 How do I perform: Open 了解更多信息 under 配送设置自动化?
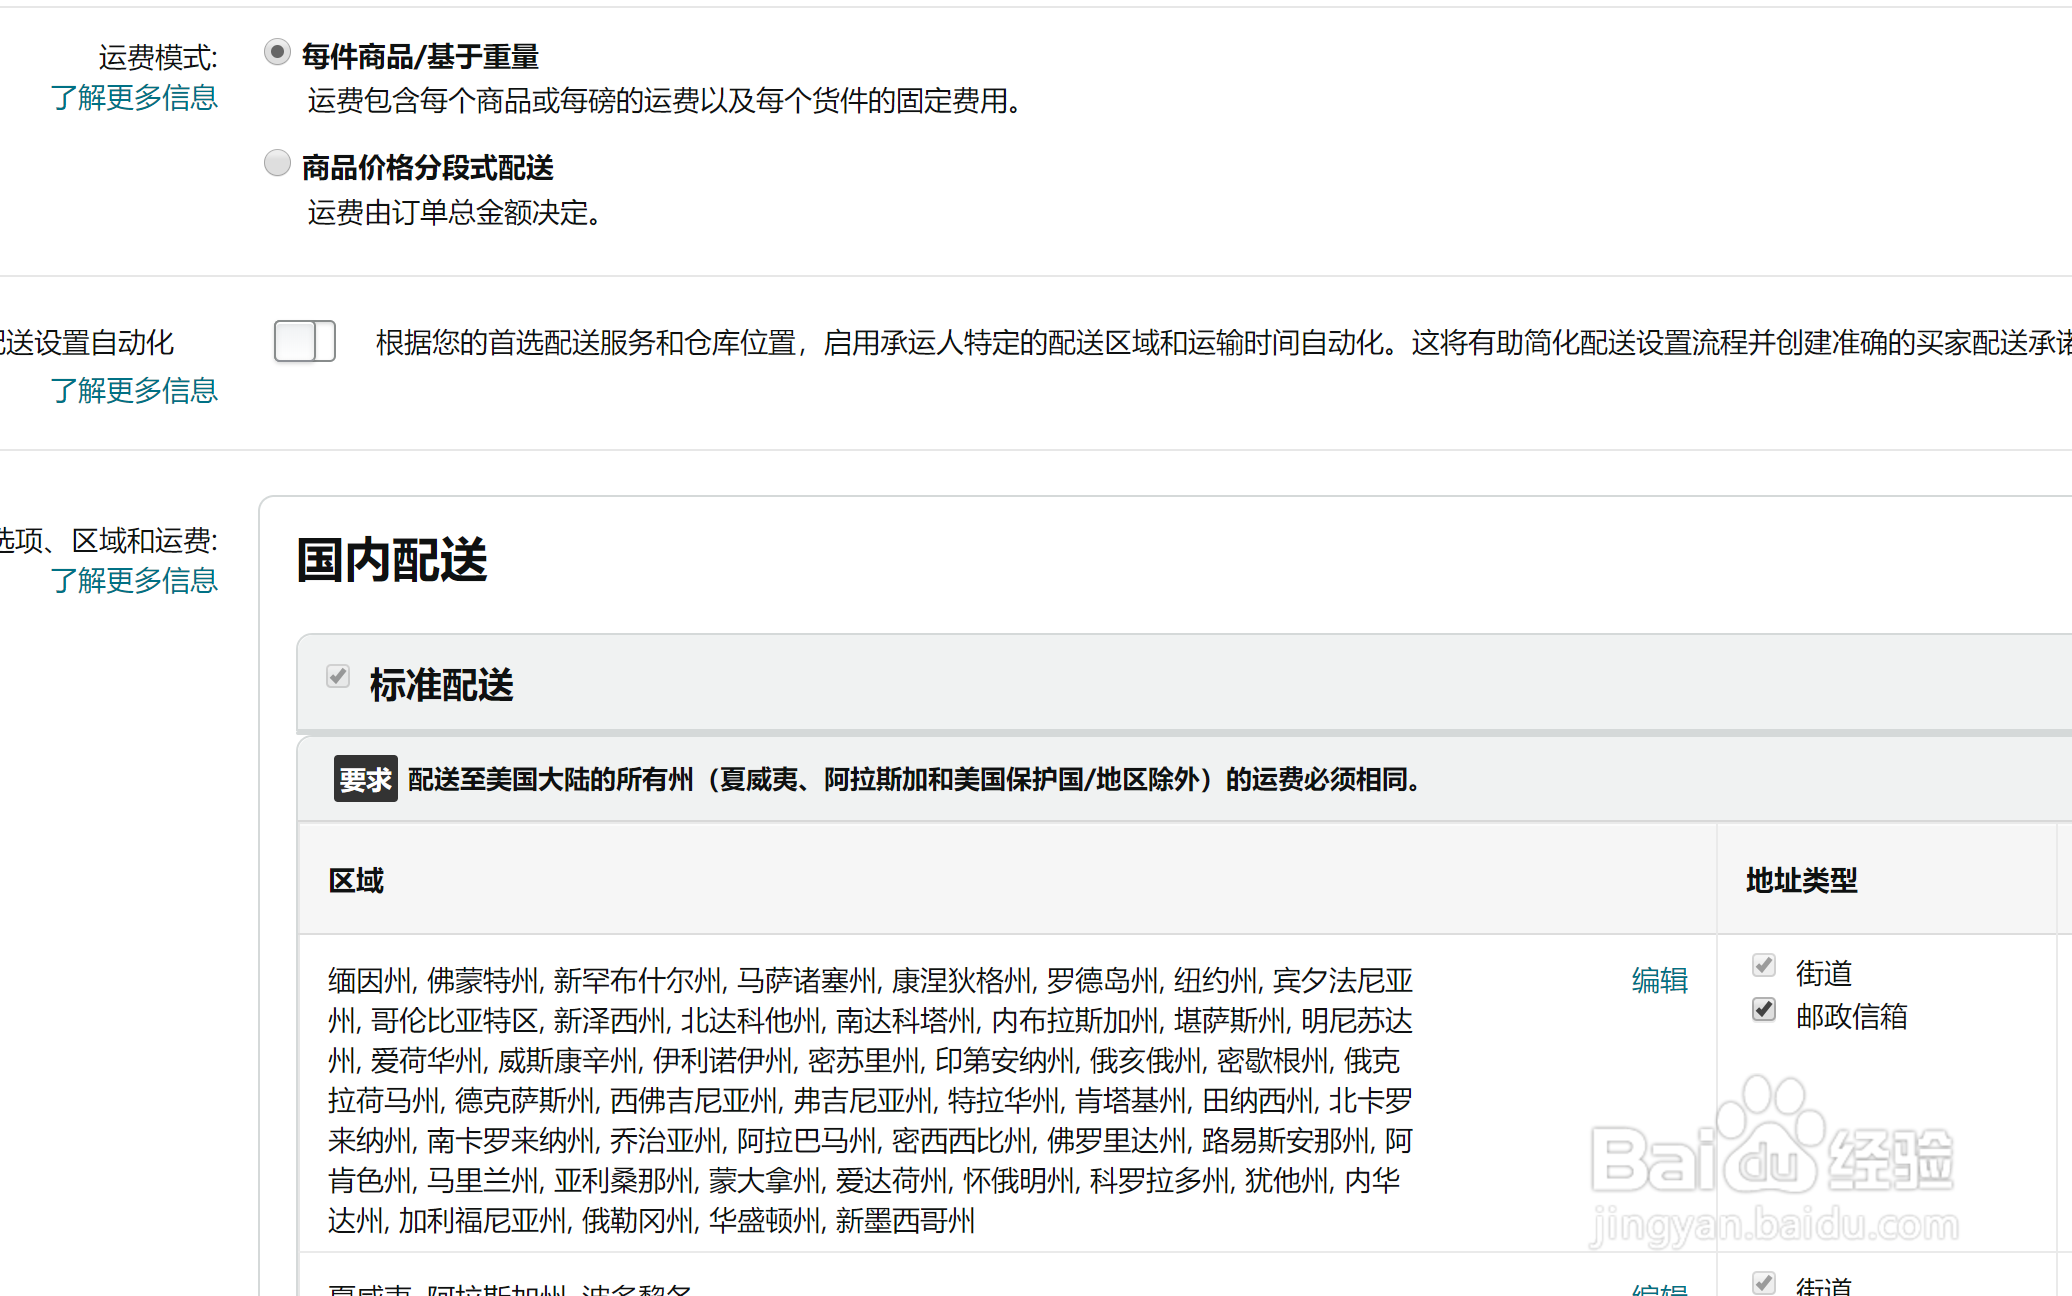coord(134,391)
